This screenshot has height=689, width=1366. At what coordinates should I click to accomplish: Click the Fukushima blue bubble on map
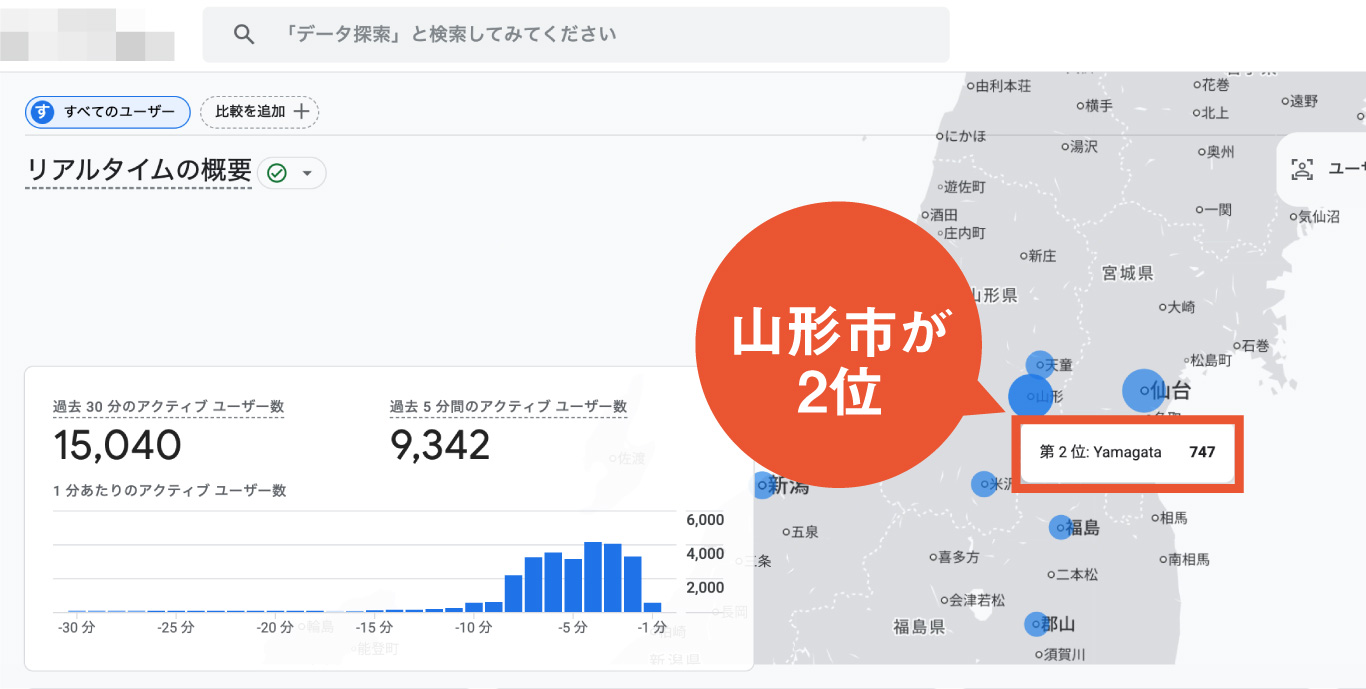(1061, 527)
